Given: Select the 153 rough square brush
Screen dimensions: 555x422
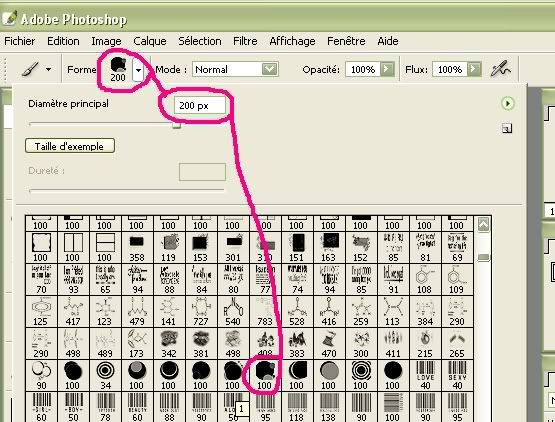Looking at the screenshot, I should (x=201, y=247).
